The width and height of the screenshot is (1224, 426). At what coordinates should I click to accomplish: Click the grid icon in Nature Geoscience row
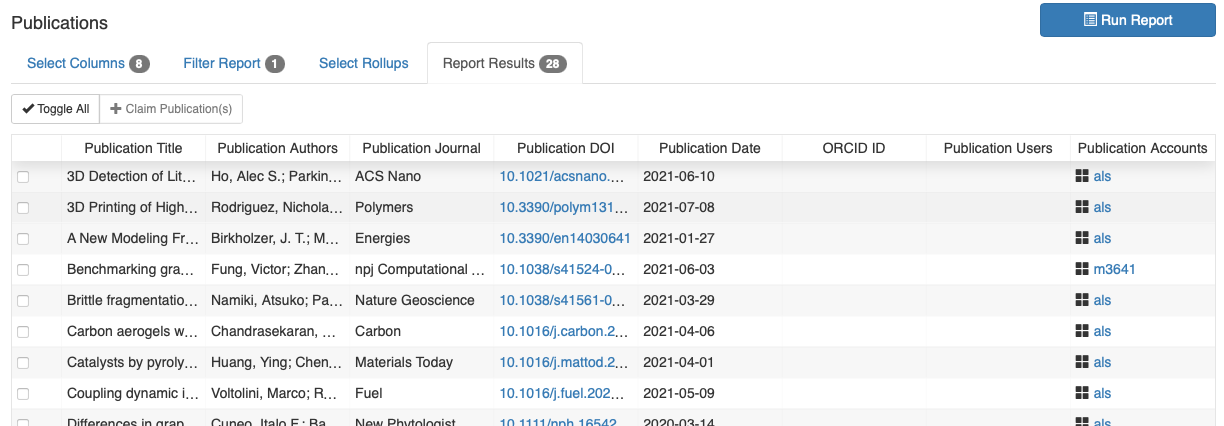pos(1081,300)
